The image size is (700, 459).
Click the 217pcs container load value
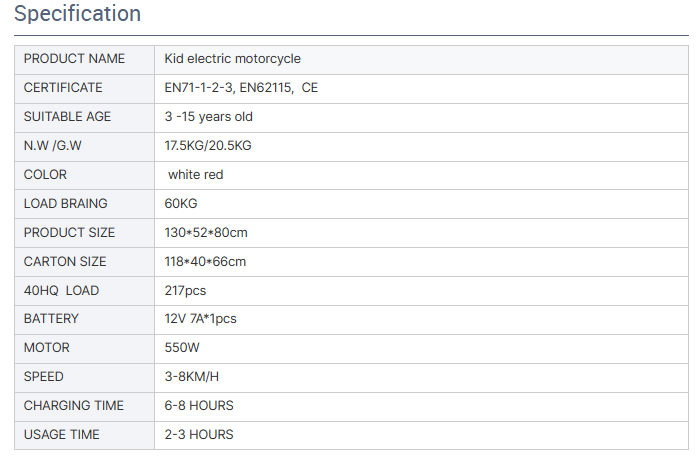pyautogui.click(x=186, y=291)
